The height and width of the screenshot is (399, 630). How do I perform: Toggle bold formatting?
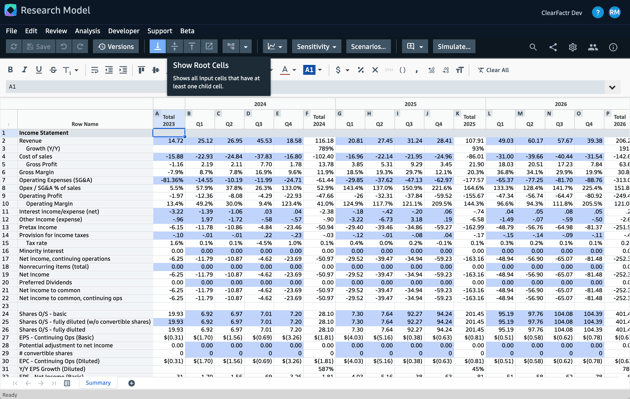tap(10, 70)
